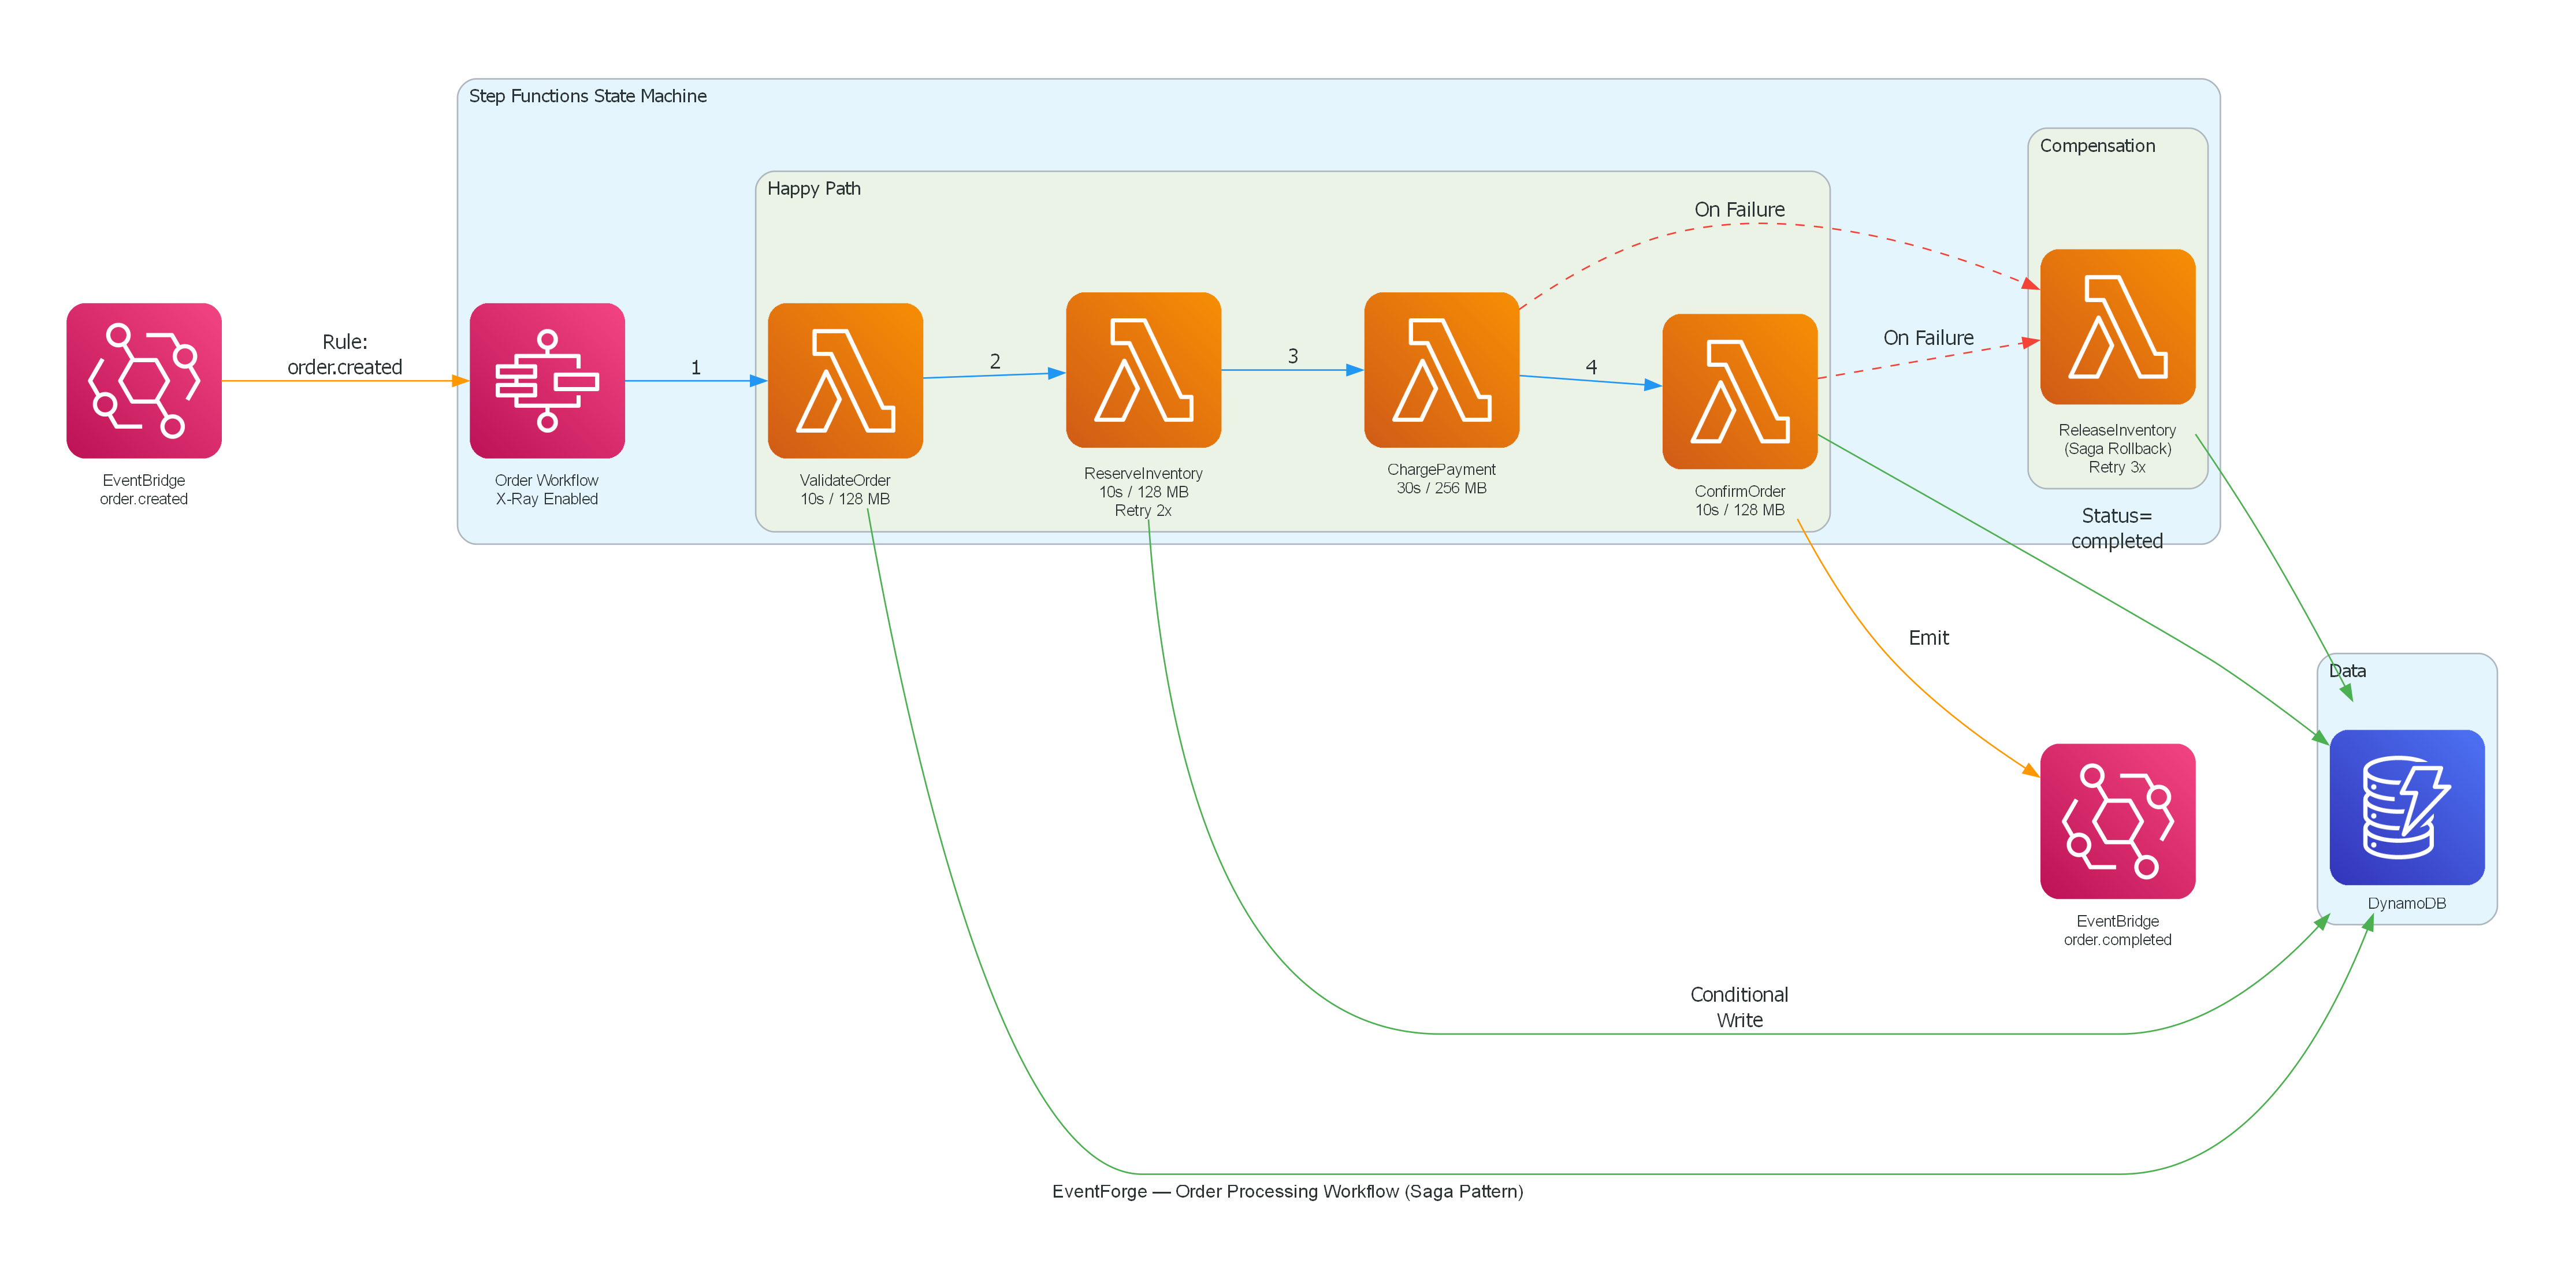Image resolution: width=2576 pixels, height=1275 pixels.
Task: Click the 'DynamoDB' caption text
Action: [2407, 904]
